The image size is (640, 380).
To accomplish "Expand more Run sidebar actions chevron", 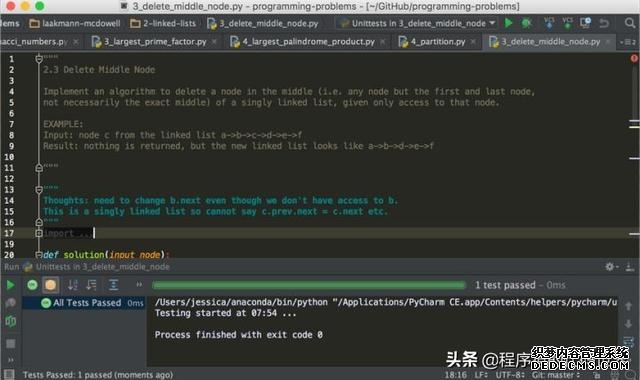I will click(10, 360).
